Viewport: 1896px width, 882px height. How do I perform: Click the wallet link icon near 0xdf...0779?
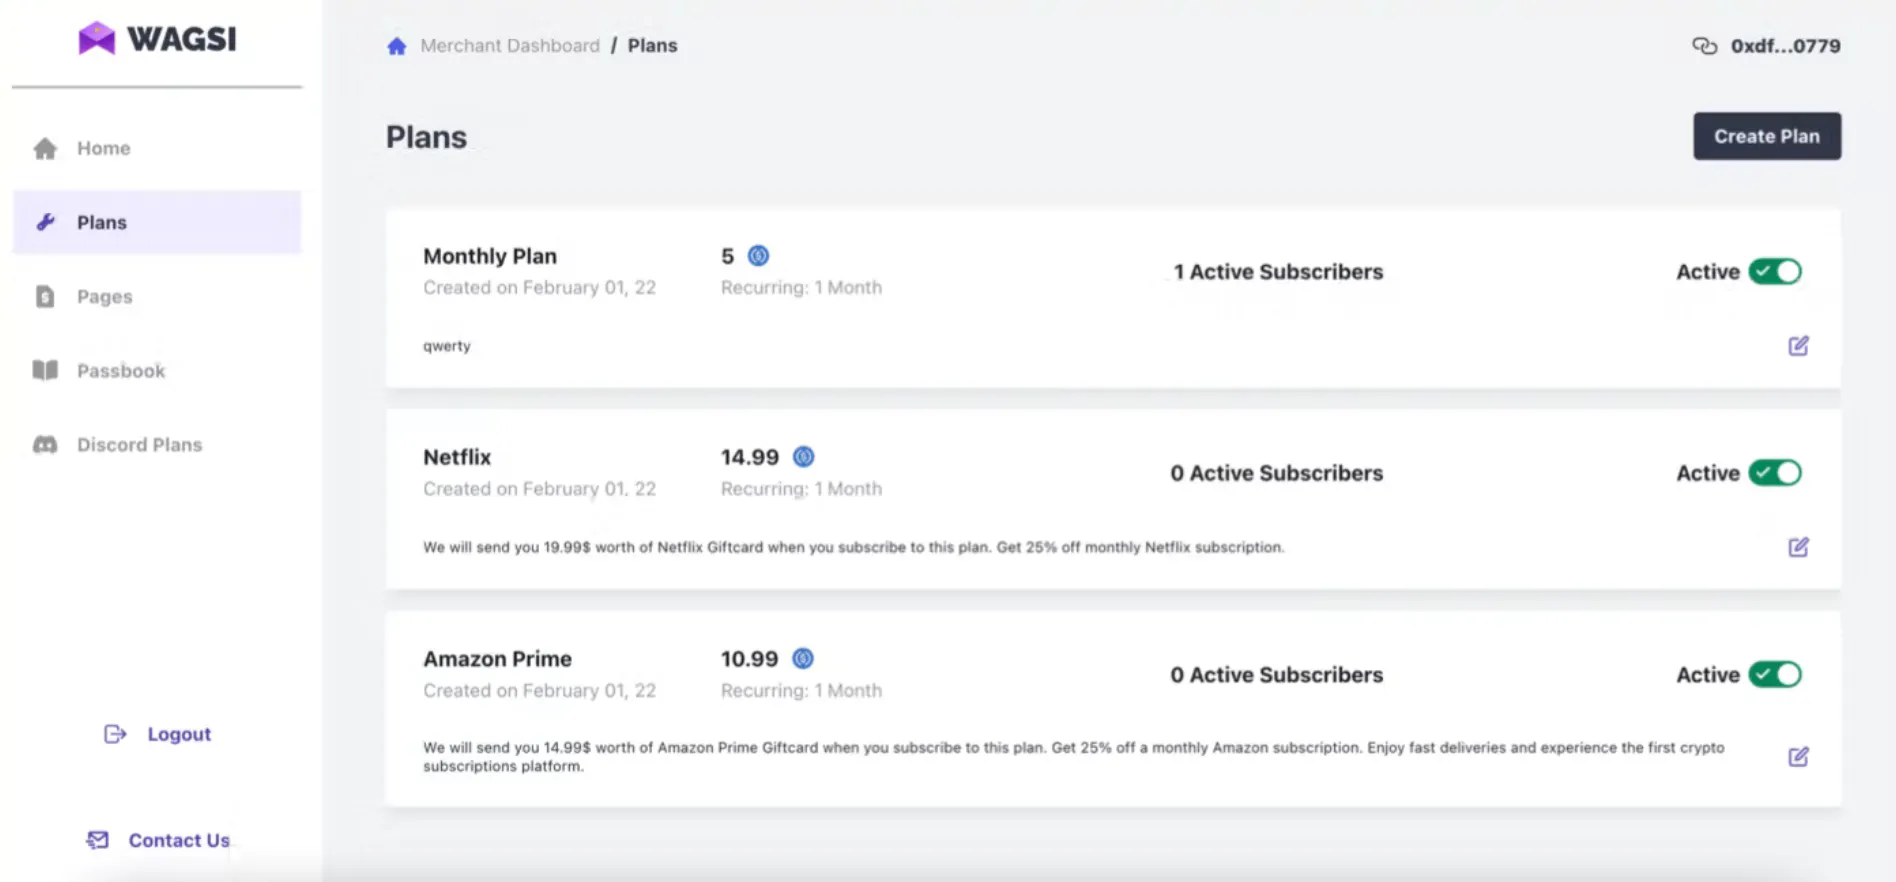tap(1704, 46)
